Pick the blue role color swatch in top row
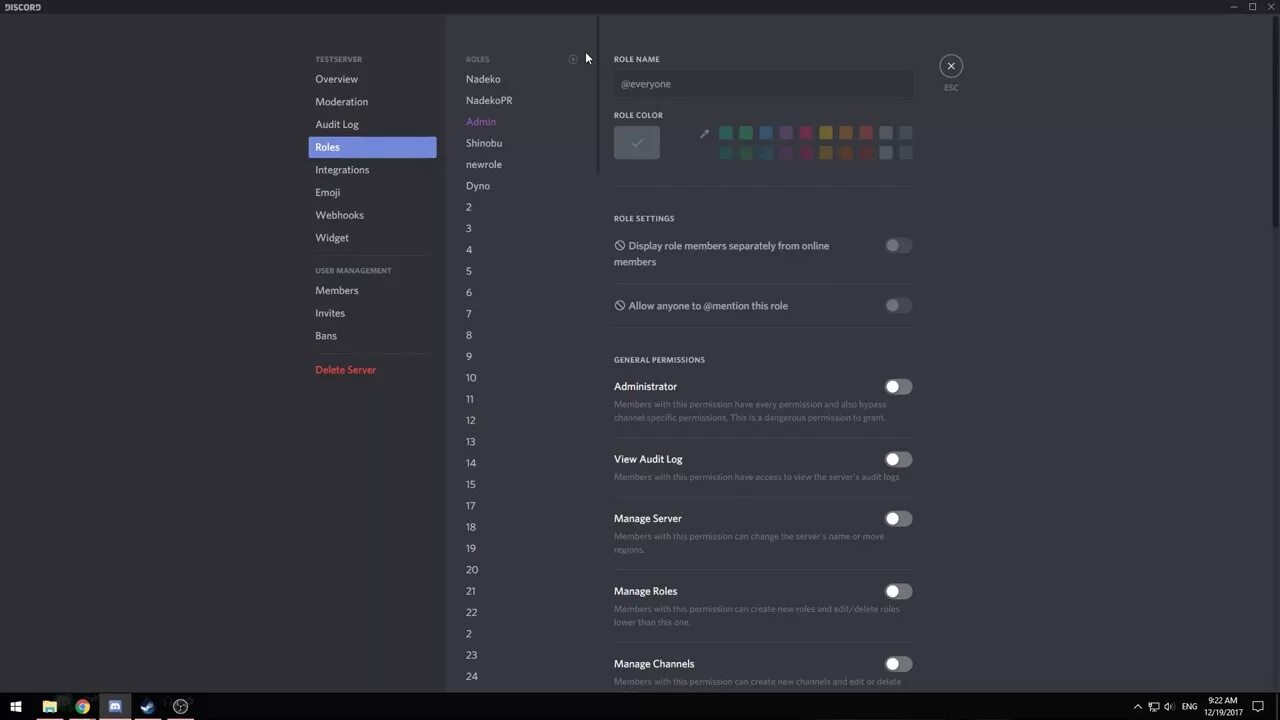The height and width of the screenshot is (720, 1280). 766,133
